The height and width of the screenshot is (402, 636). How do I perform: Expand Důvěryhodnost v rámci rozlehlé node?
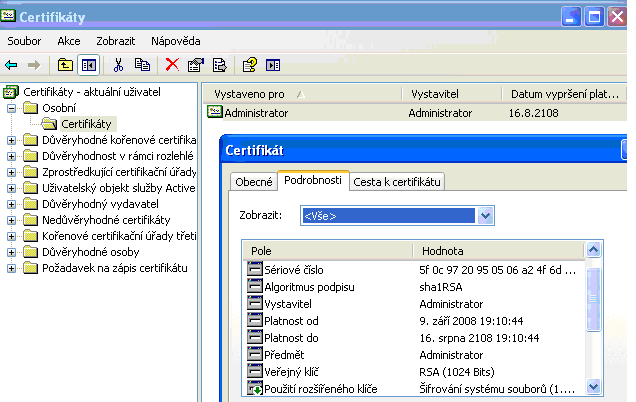coord(11,156)
